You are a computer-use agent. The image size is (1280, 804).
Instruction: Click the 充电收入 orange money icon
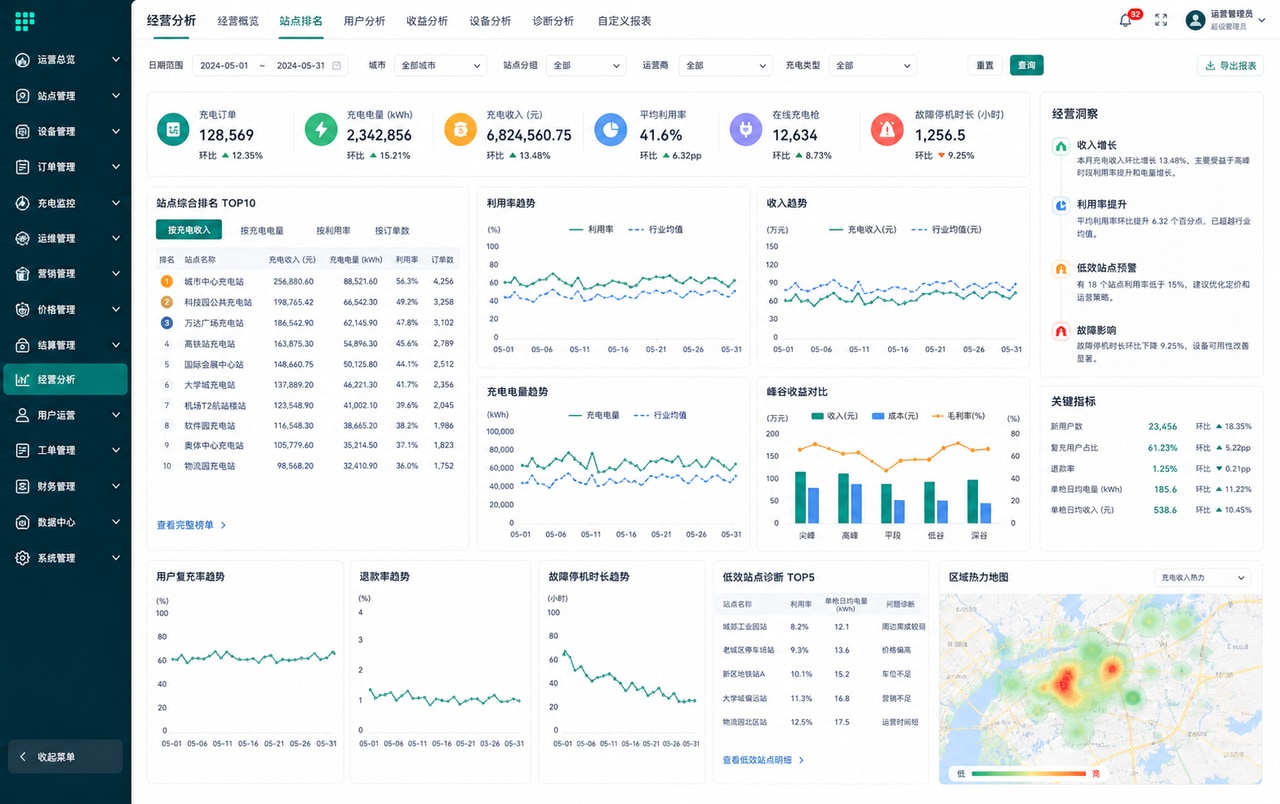click(x=460, y=129)
